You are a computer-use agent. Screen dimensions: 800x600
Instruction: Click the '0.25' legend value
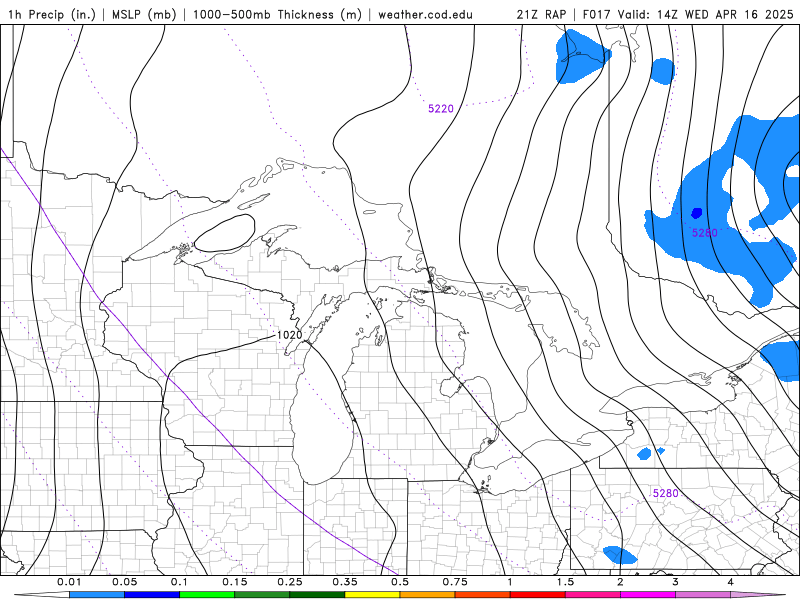pos(290,582)
